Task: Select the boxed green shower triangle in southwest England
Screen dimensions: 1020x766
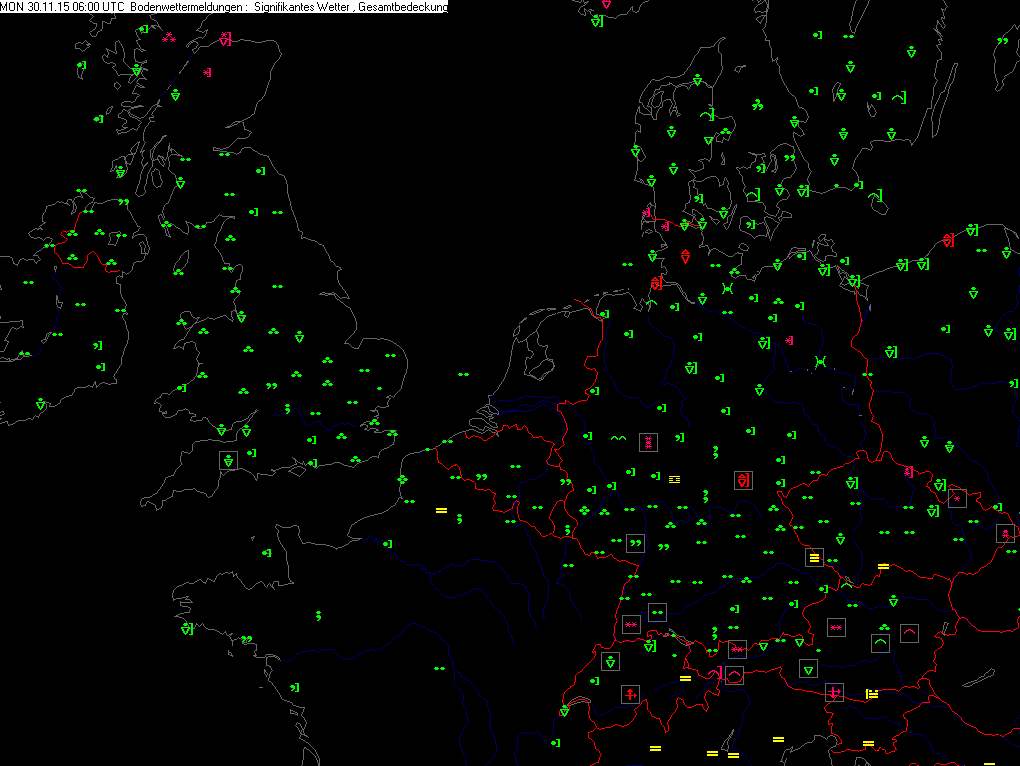Action: tap(229, 461)
